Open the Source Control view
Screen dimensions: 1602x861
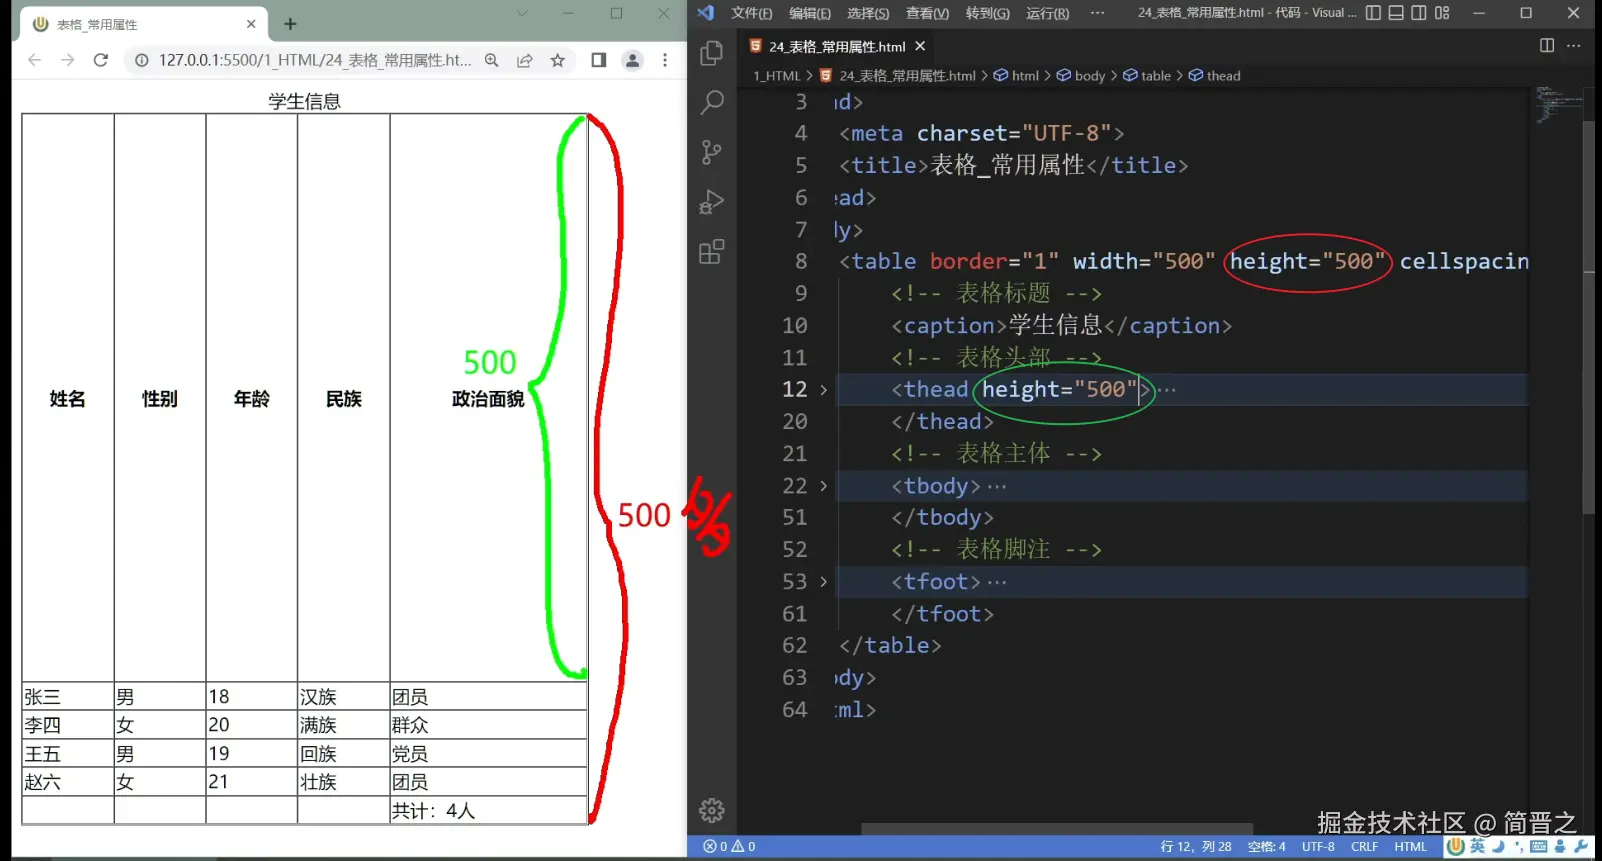712,152
